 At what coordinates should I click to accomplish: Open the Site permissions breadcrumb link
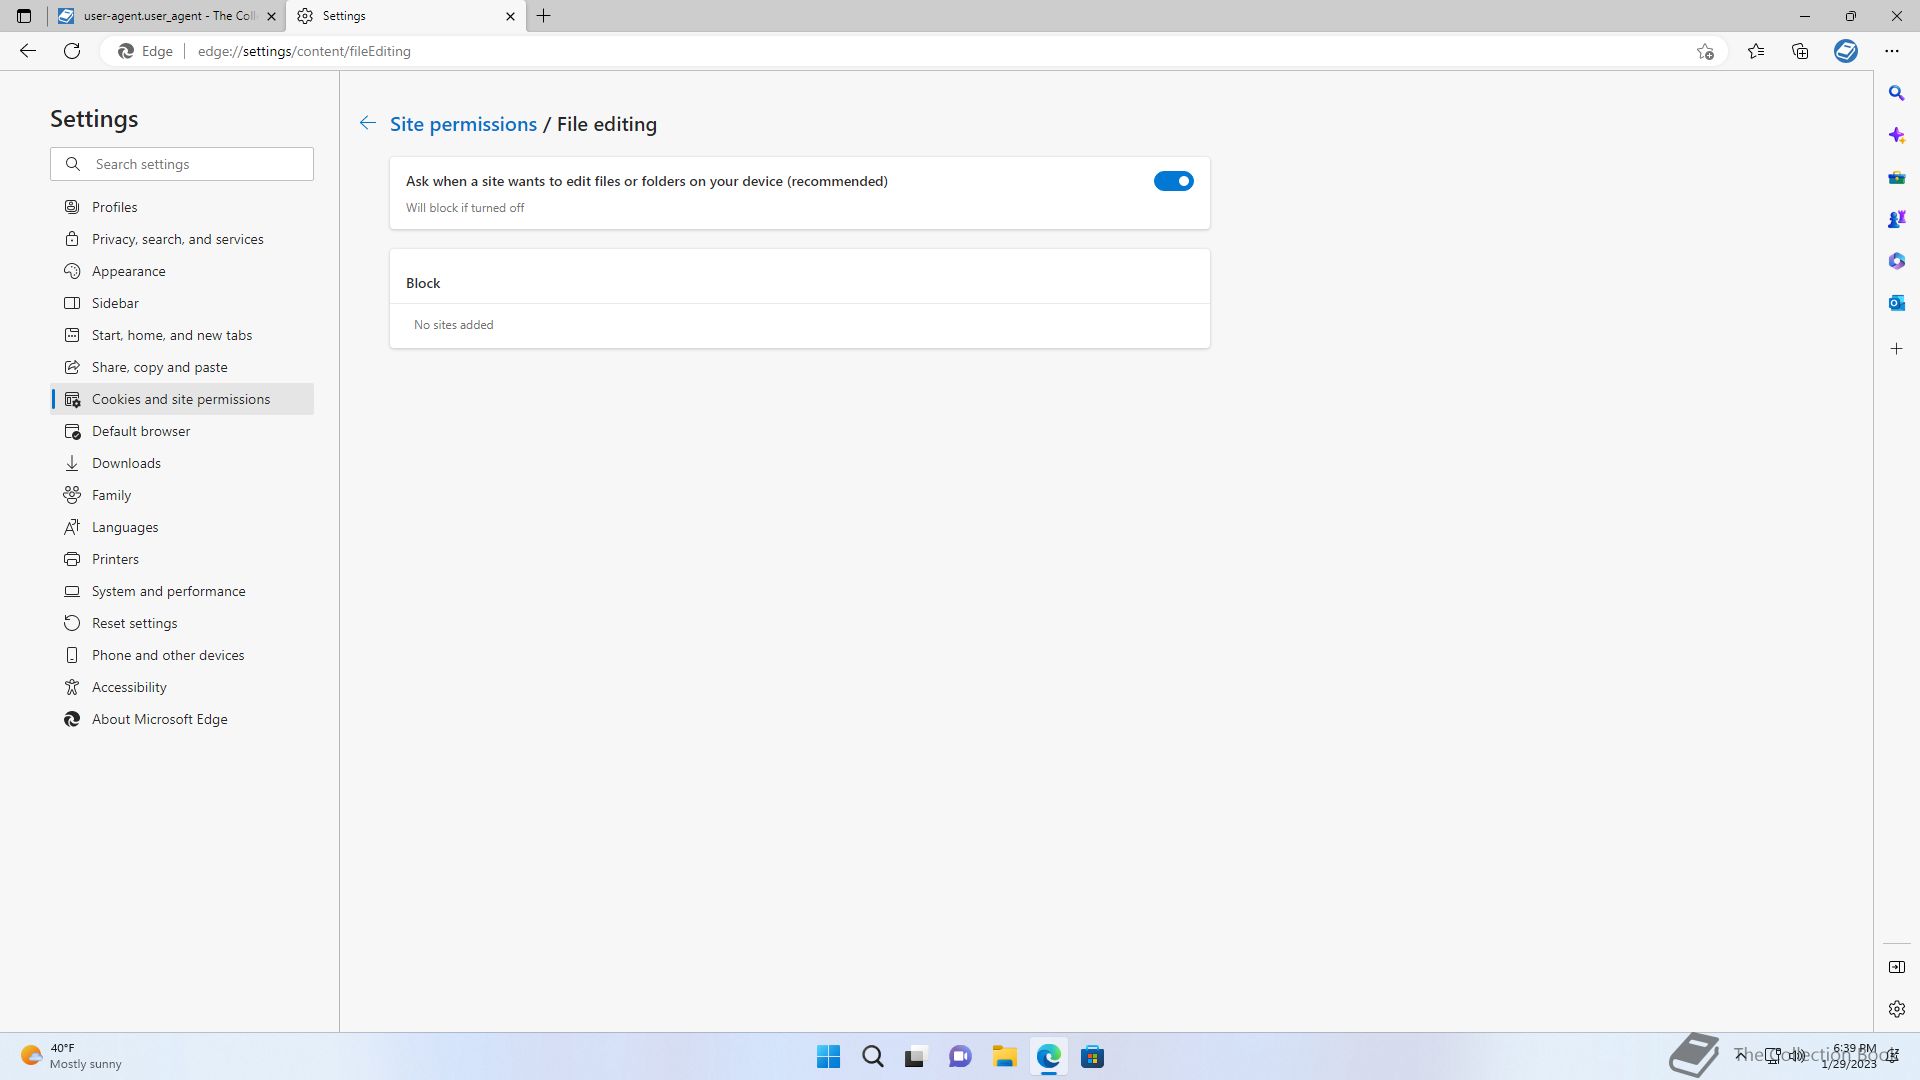coord(463,124)
